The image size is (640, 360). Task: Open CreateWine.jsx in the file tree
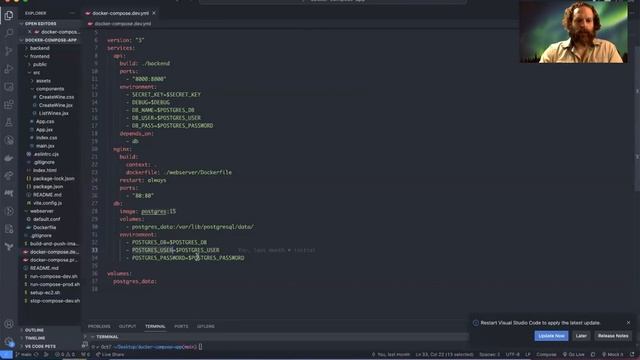56,105
